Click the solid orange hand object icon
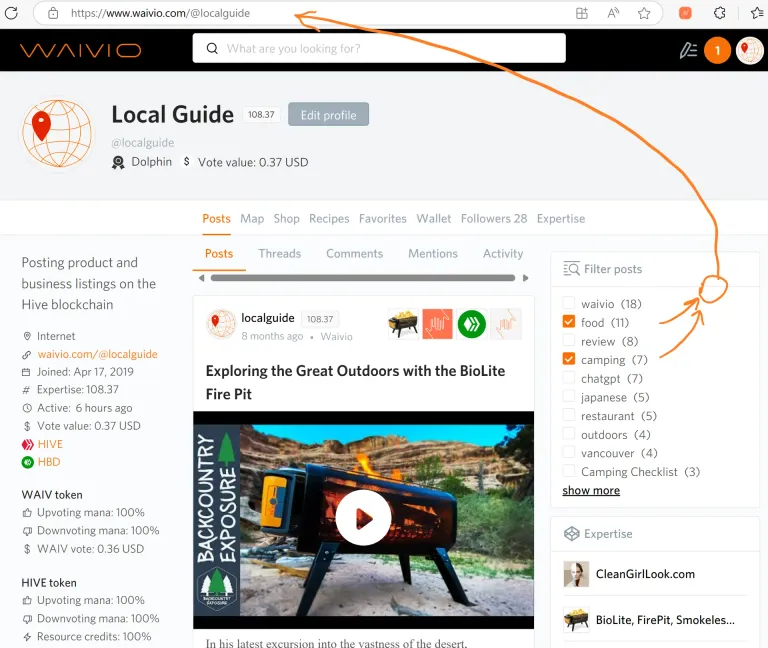 (437, 324)
